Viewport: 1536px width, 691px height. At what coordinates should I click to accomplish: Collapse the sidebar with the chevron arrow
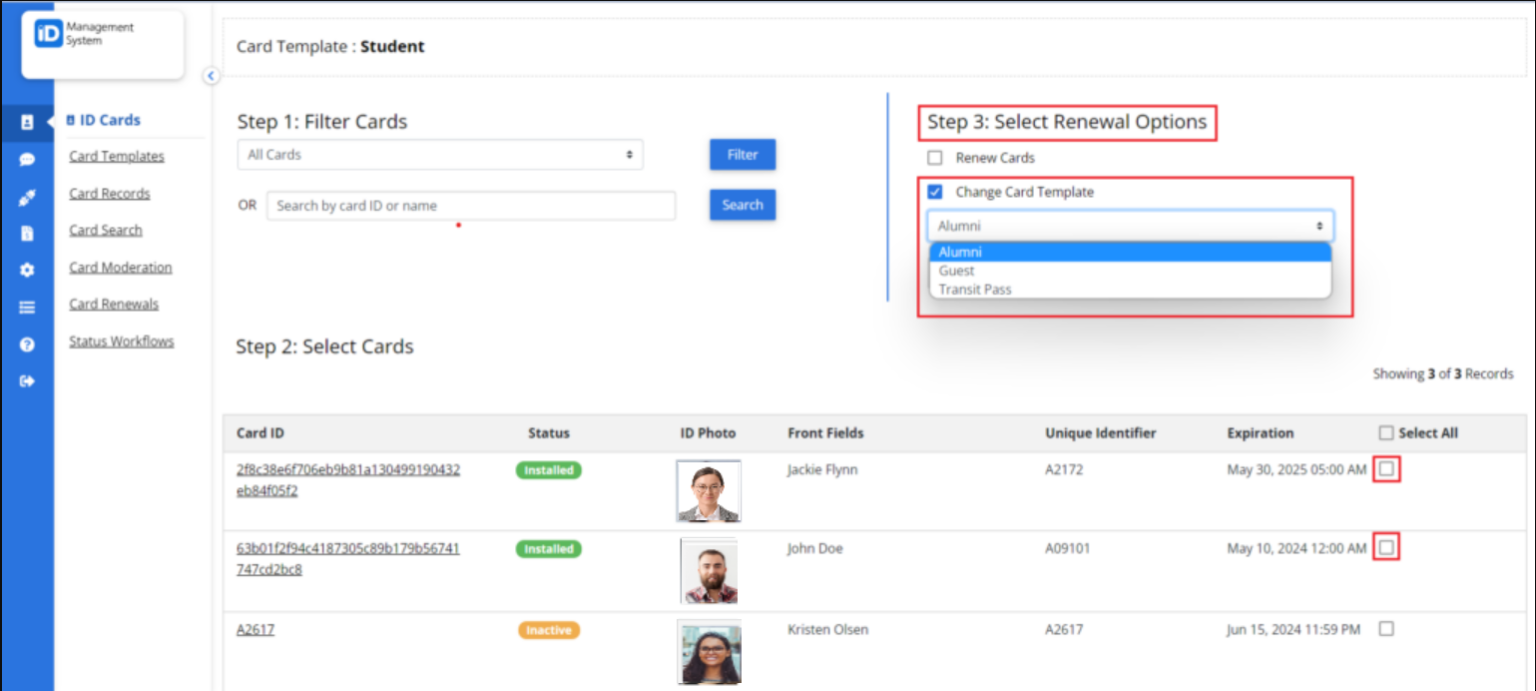(210, 76)
